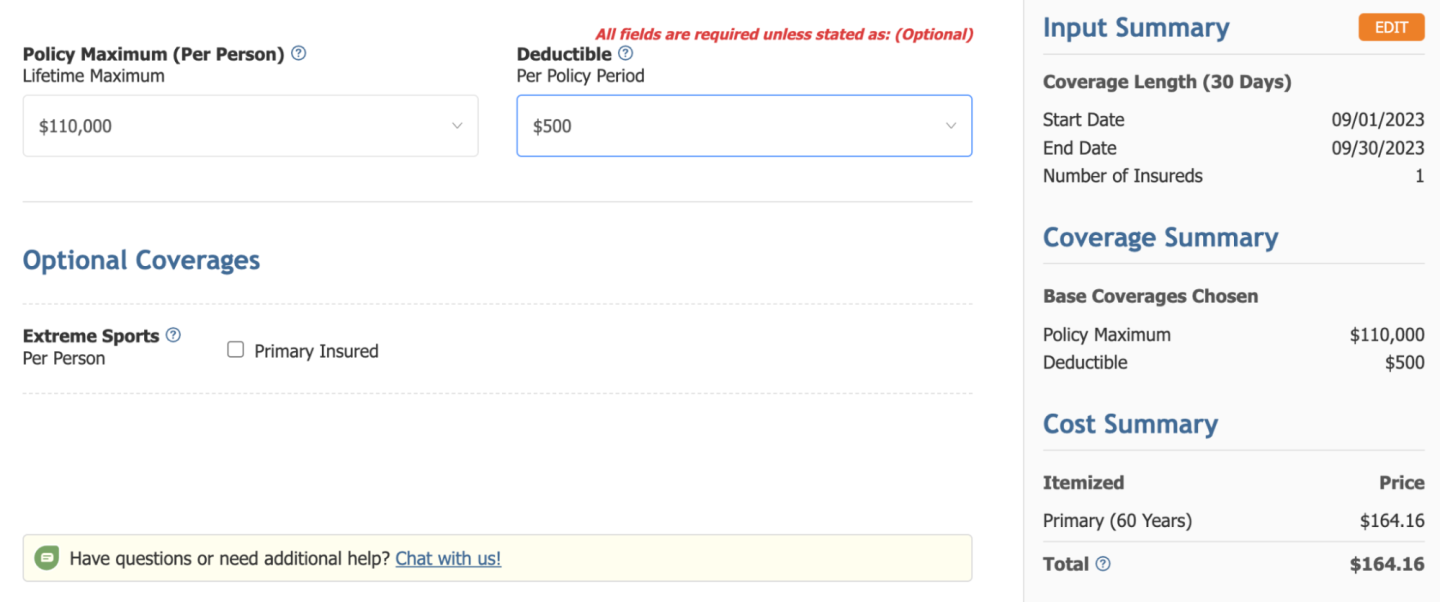Open the "Chat with us!" link

[x=448, y=559]
